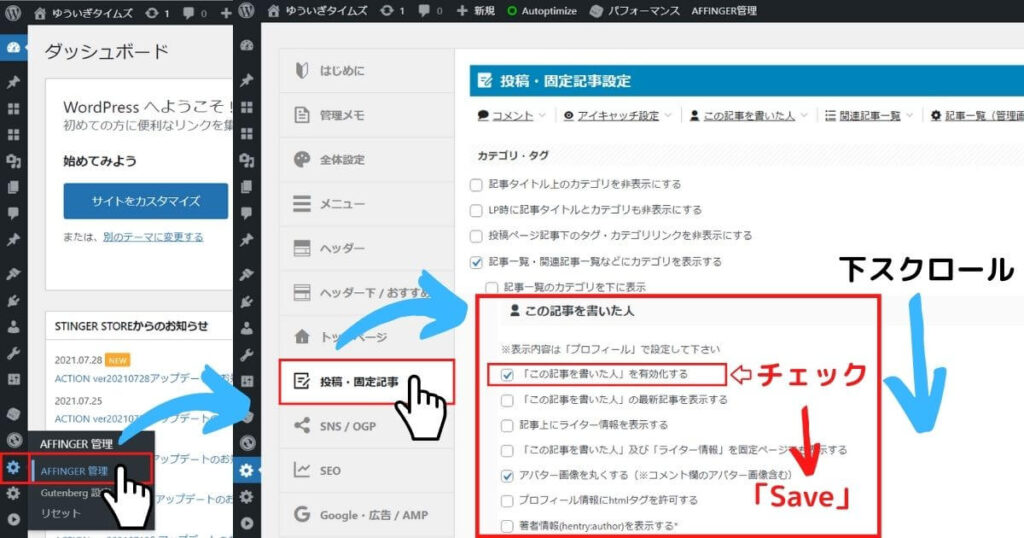Open ACTION ver20210728 update notice link
Viewport: 1024px width, 538px height.
click(x=144, y=378)
